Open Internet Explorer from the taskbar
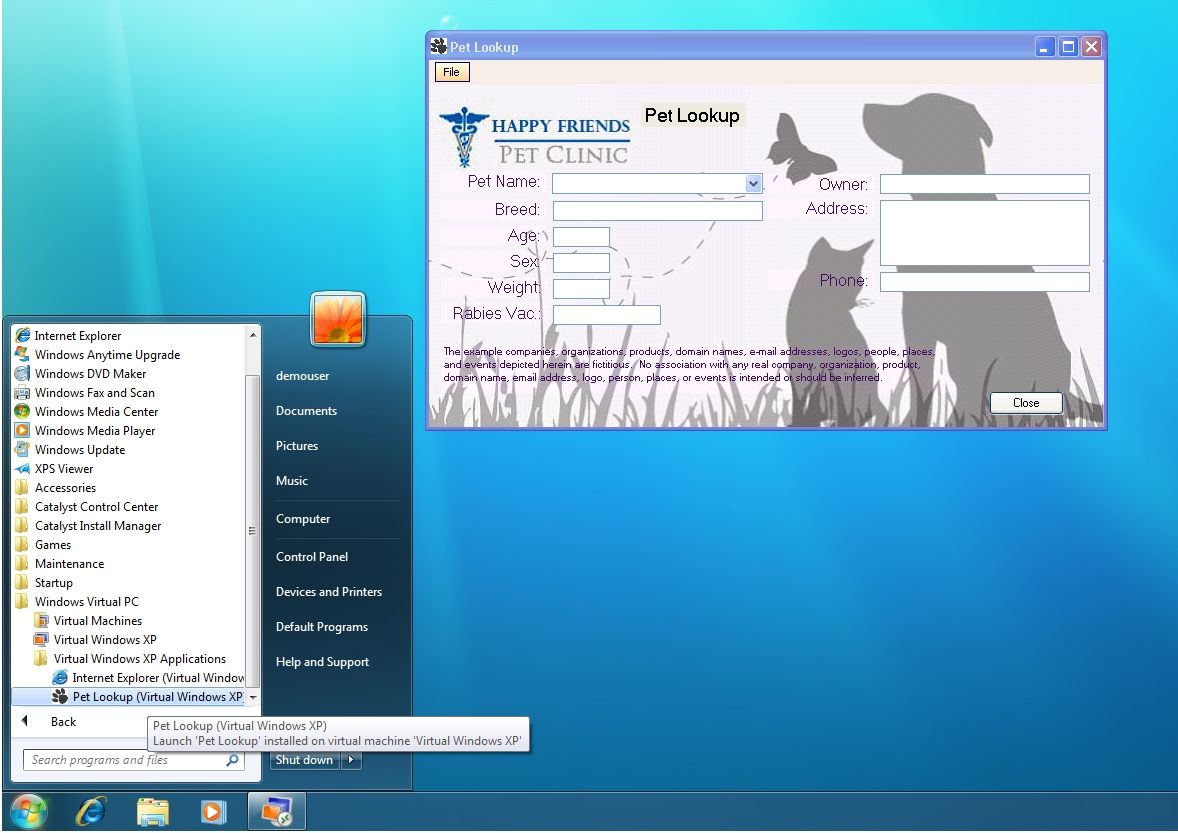 click(x=91, y=811)
